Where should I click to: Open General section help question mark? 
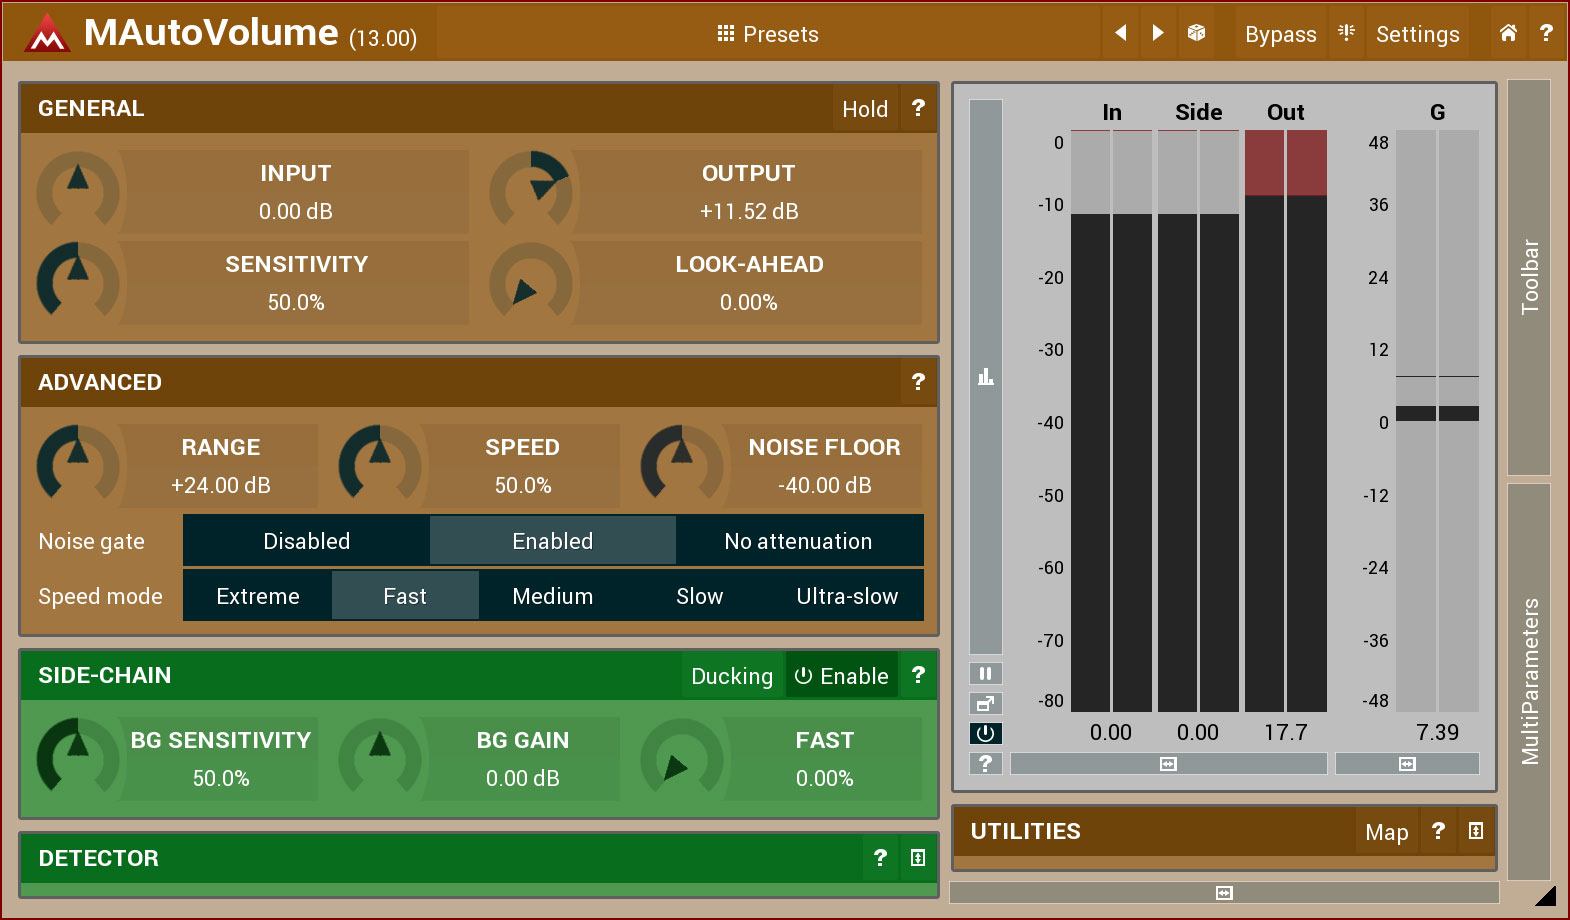click(918, 108)
